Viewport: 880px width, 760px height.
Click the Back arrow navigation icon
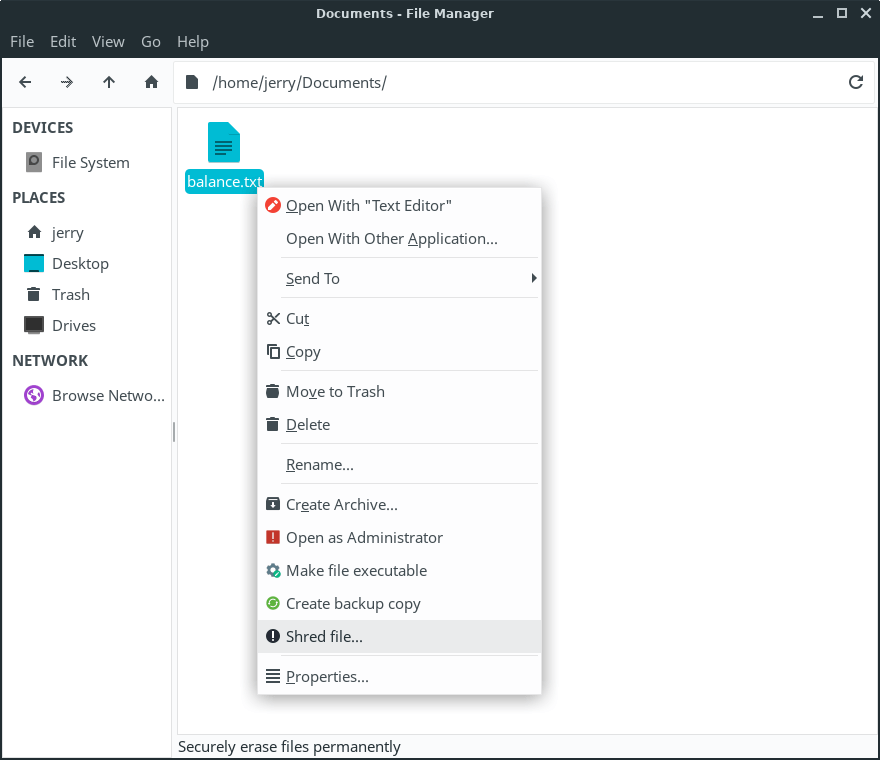coord(26,82)
